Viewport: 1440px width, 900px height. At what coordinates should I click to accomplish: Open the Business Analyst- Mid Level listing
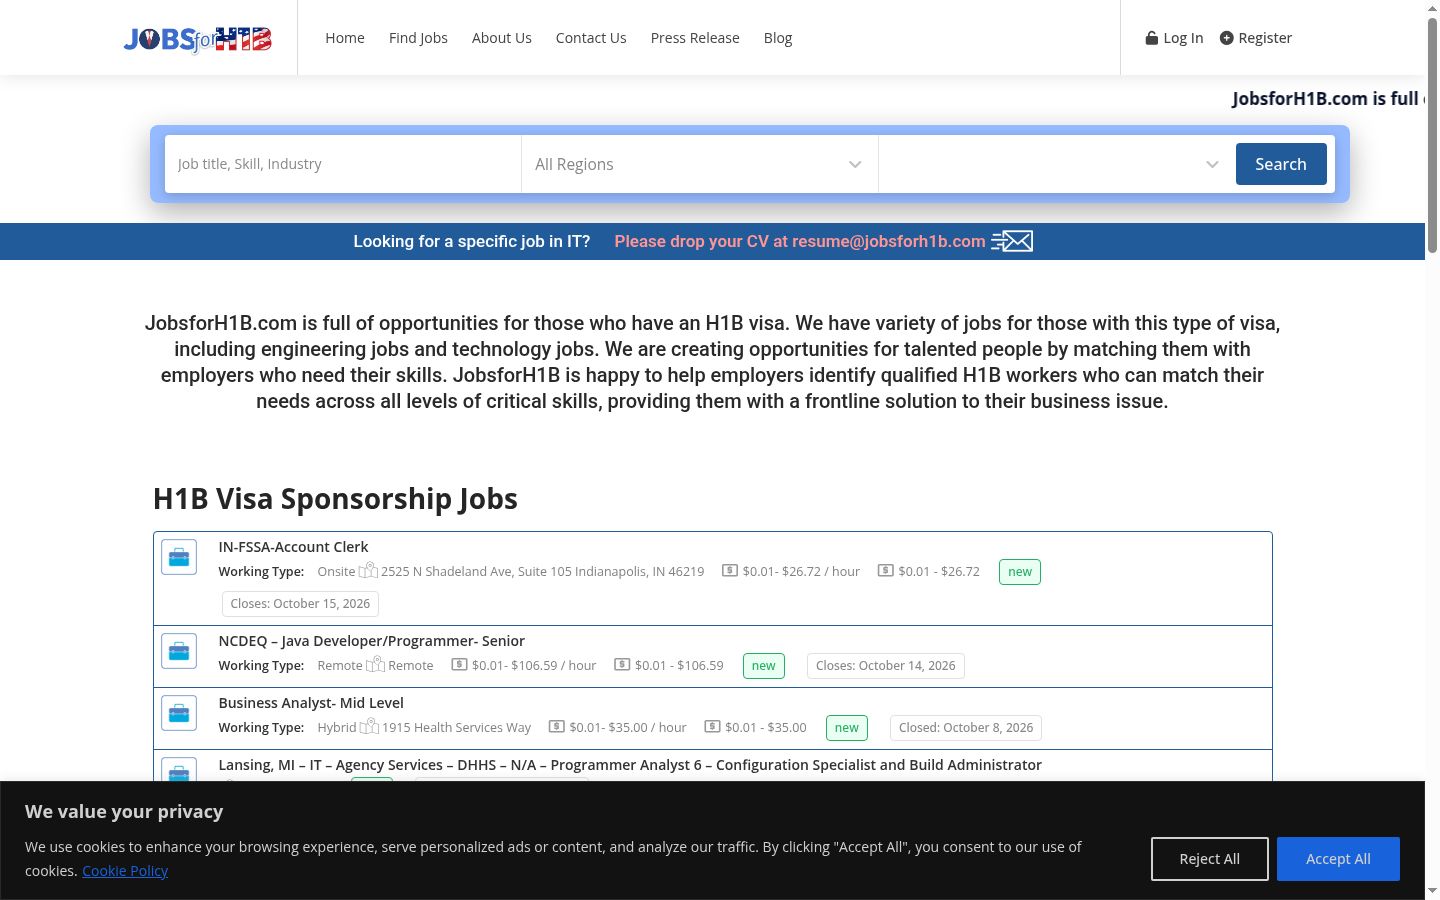click(311, 703)
